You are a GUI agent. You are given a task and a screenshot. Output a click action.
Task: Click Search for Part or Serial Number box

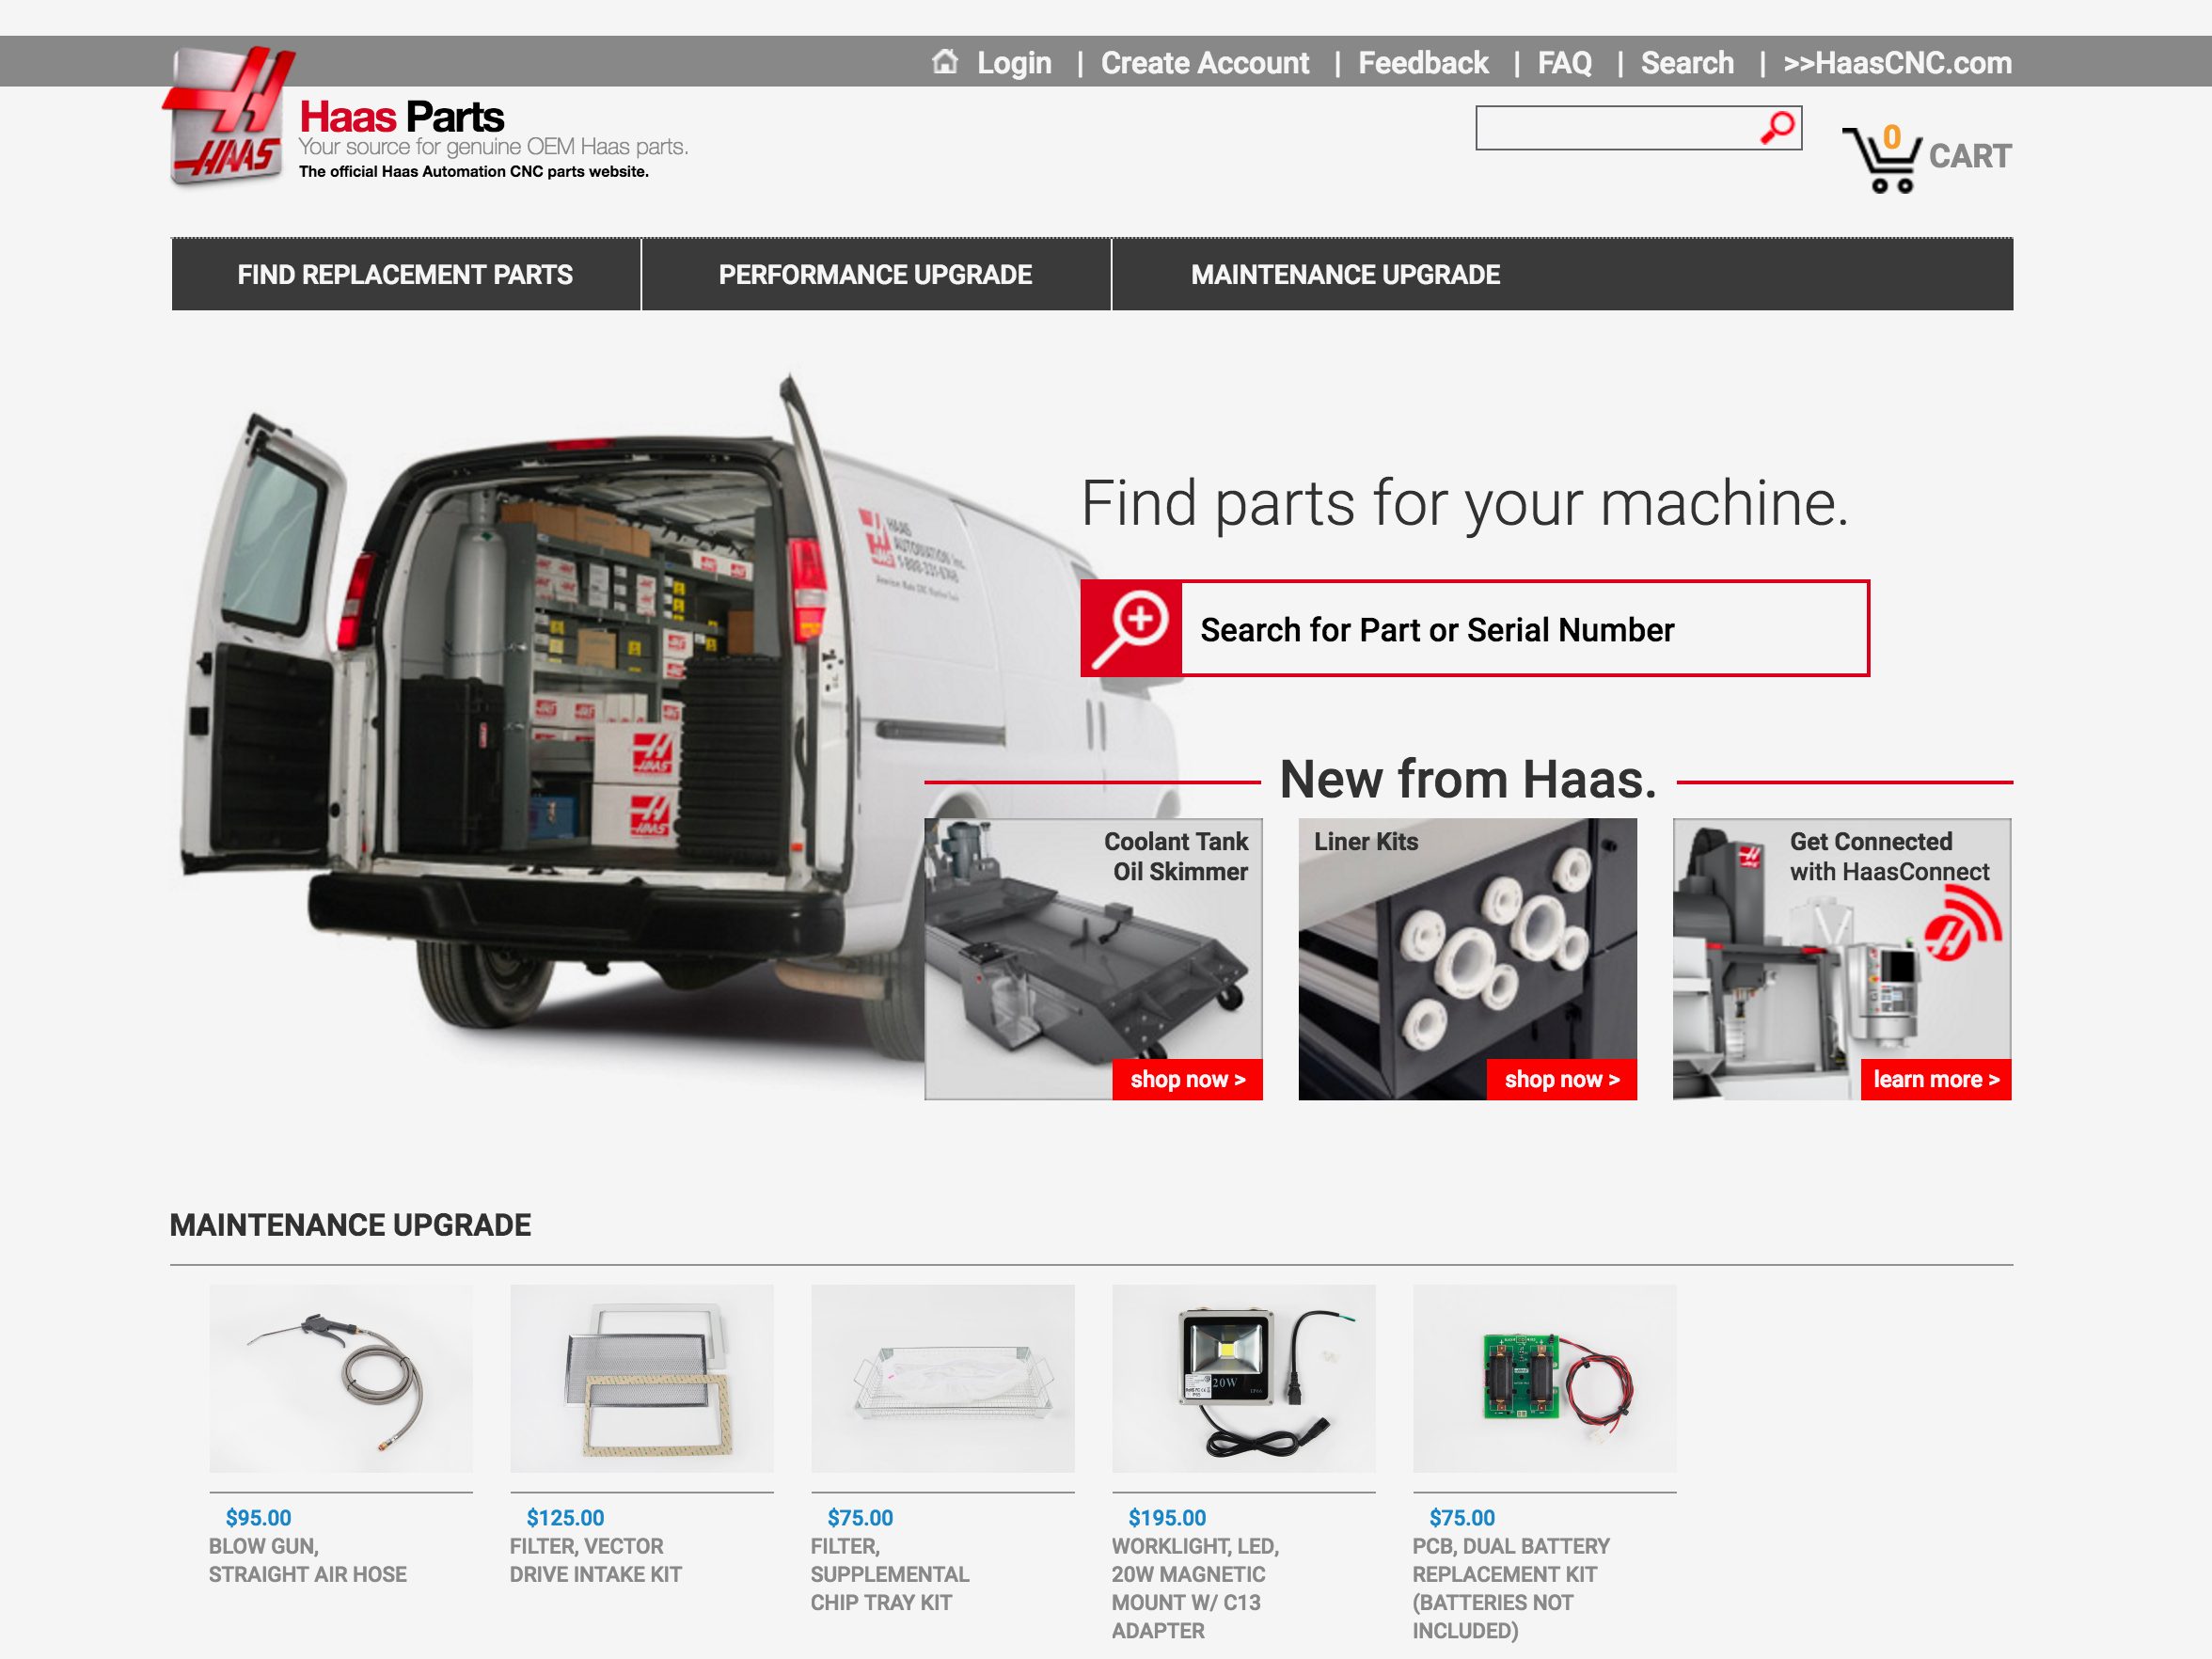(x=1523, y=629)
